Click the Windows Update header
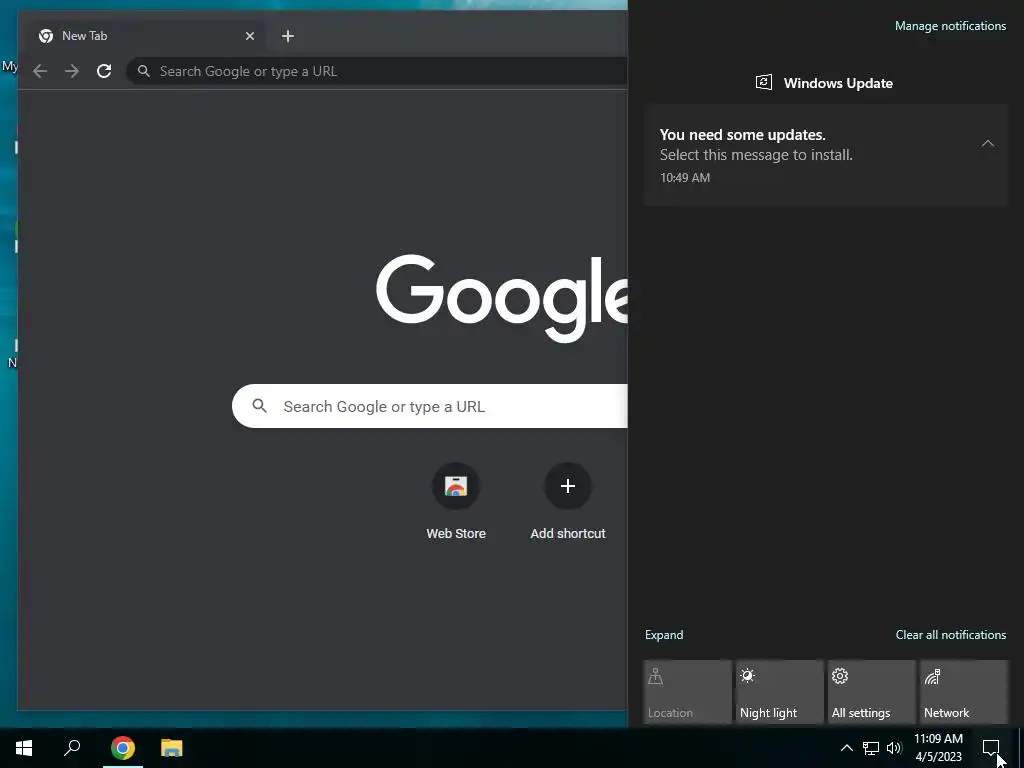This screenshot has height=768, width=1024. pyautogui.click(x=825, y=83)
